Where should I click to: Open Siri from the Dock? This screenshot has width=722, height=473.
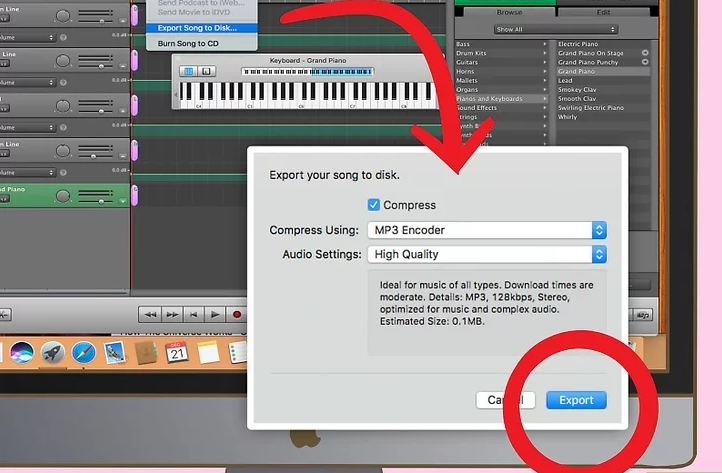click(21, 353)
